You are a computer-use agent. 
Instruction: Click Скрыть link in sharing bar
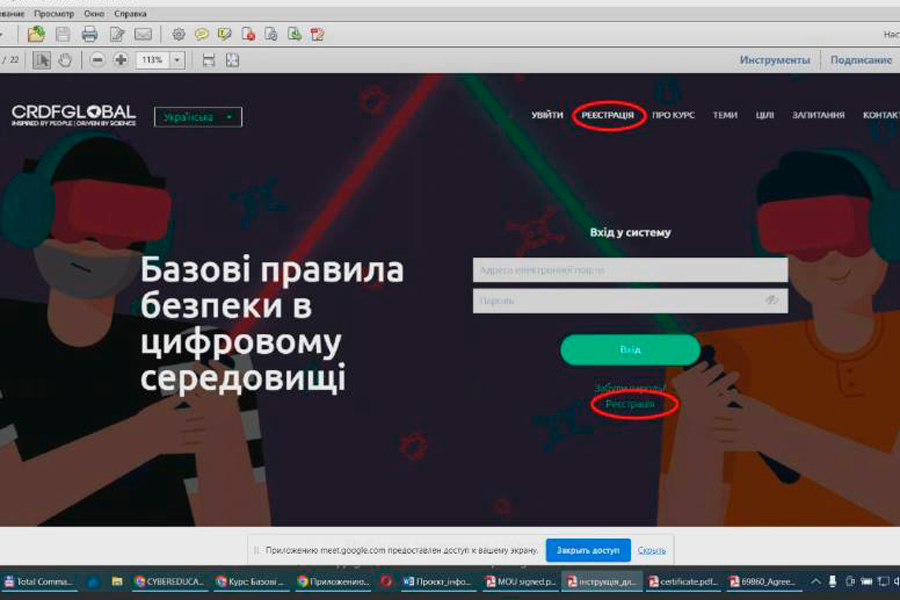point(651,550)
